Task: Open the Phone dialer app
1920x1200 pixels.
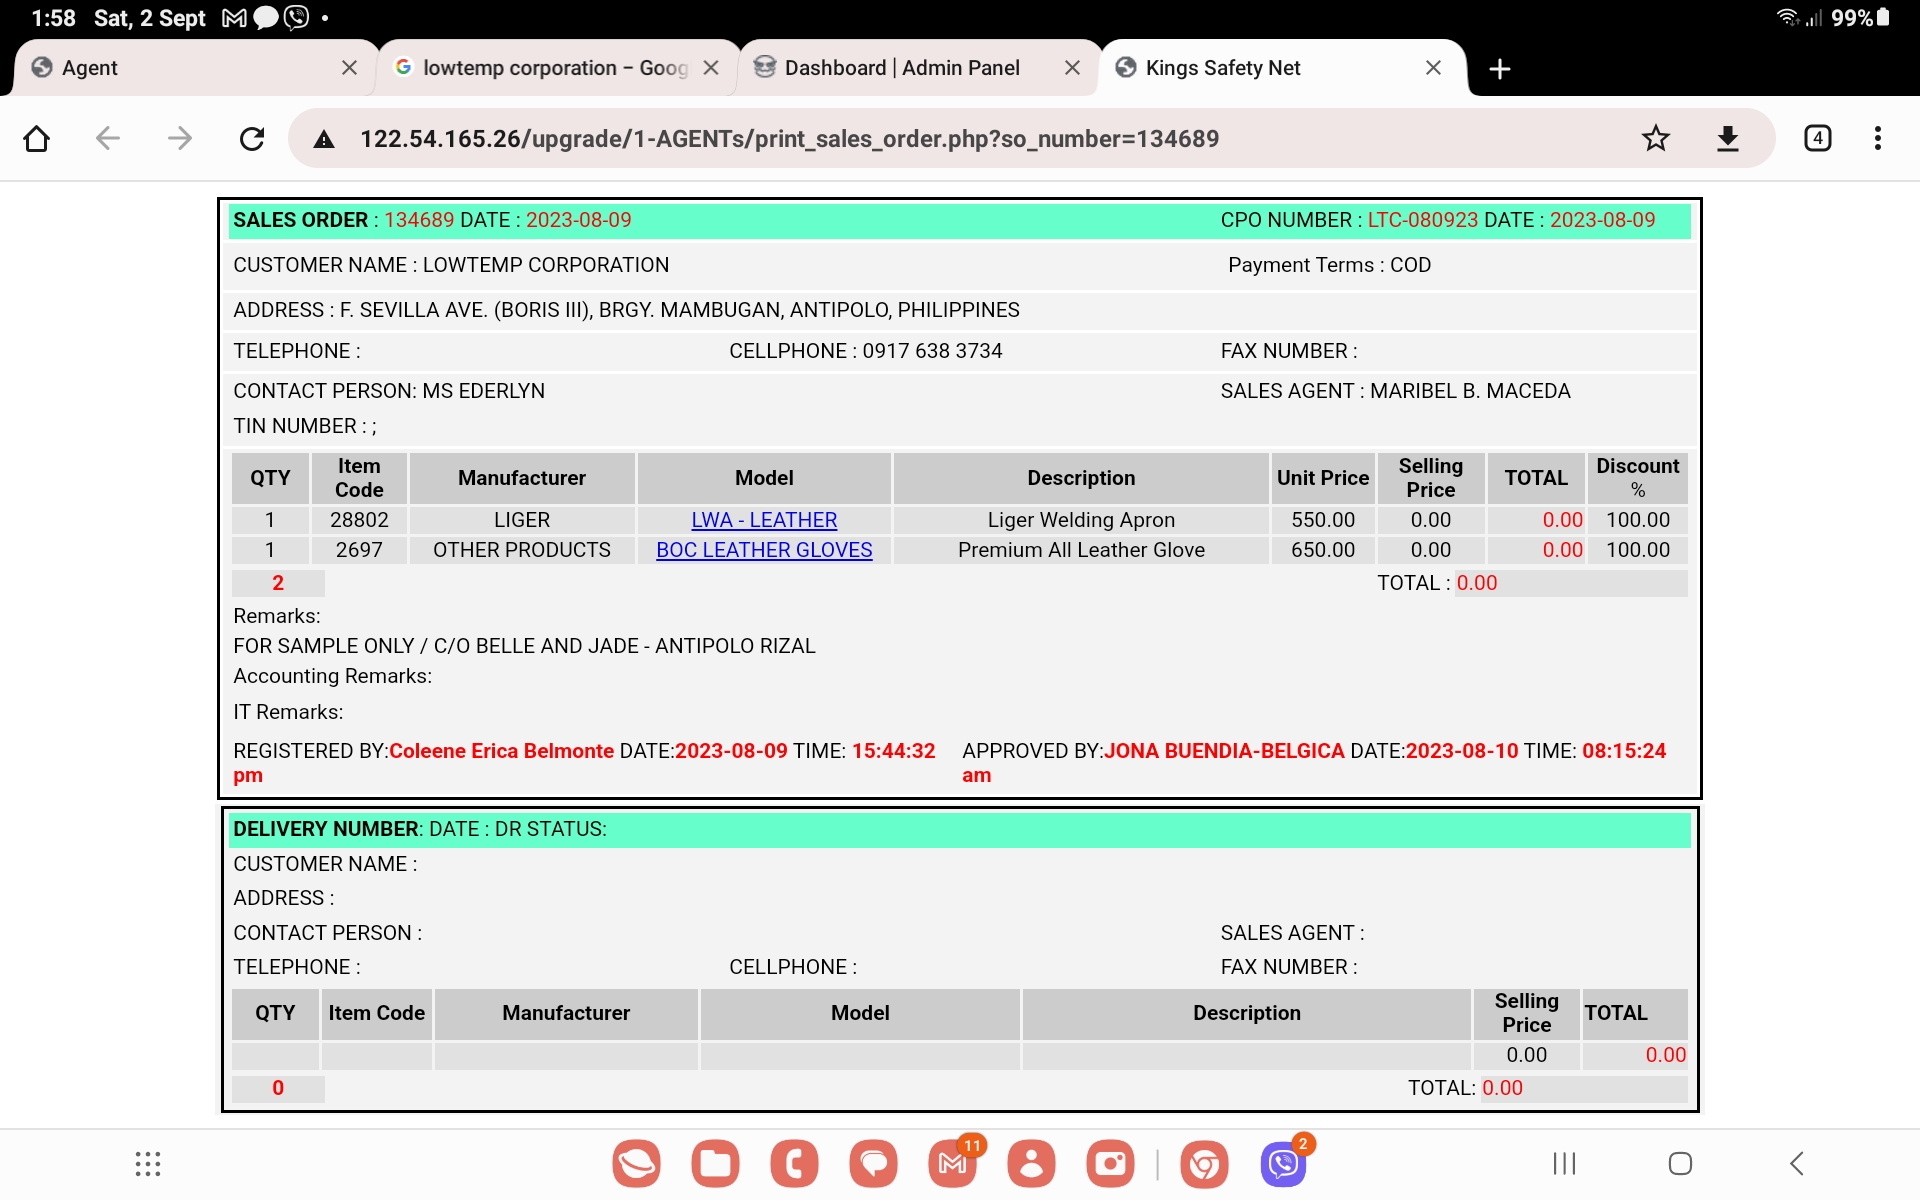Action: click(795, 1163)
